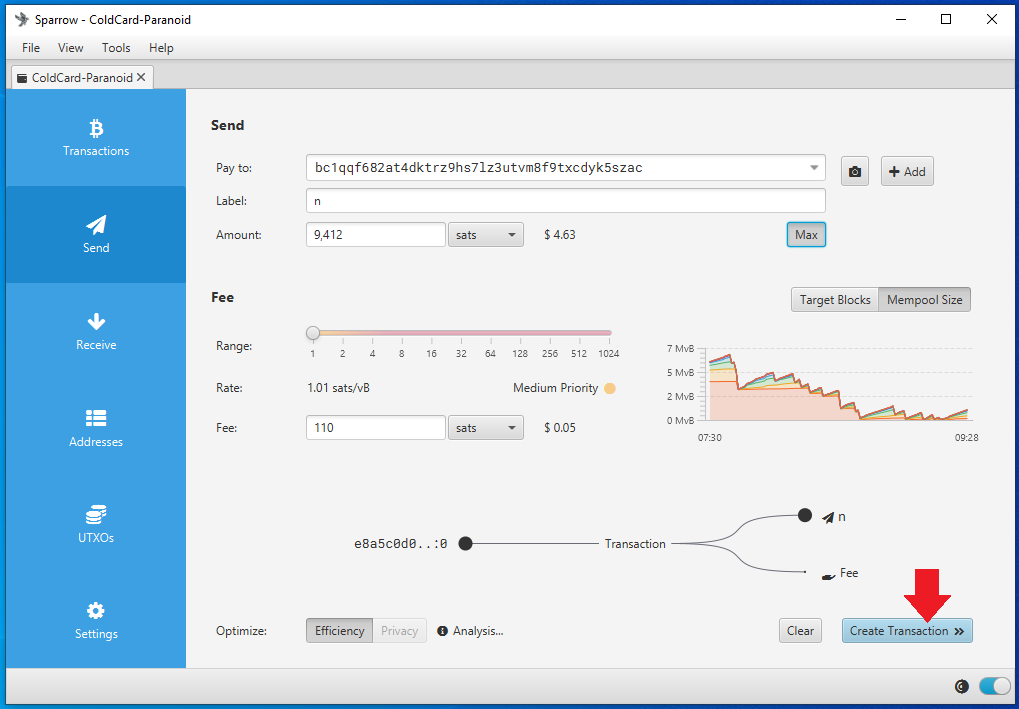Click in the Pay to address field
Viewport: 1019px width, 709px height.
[565, 168]
